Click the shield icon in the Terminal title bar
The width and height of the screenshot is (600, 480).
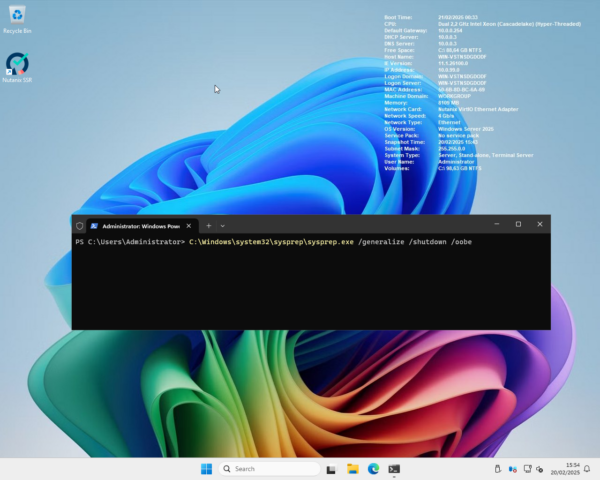80,225
